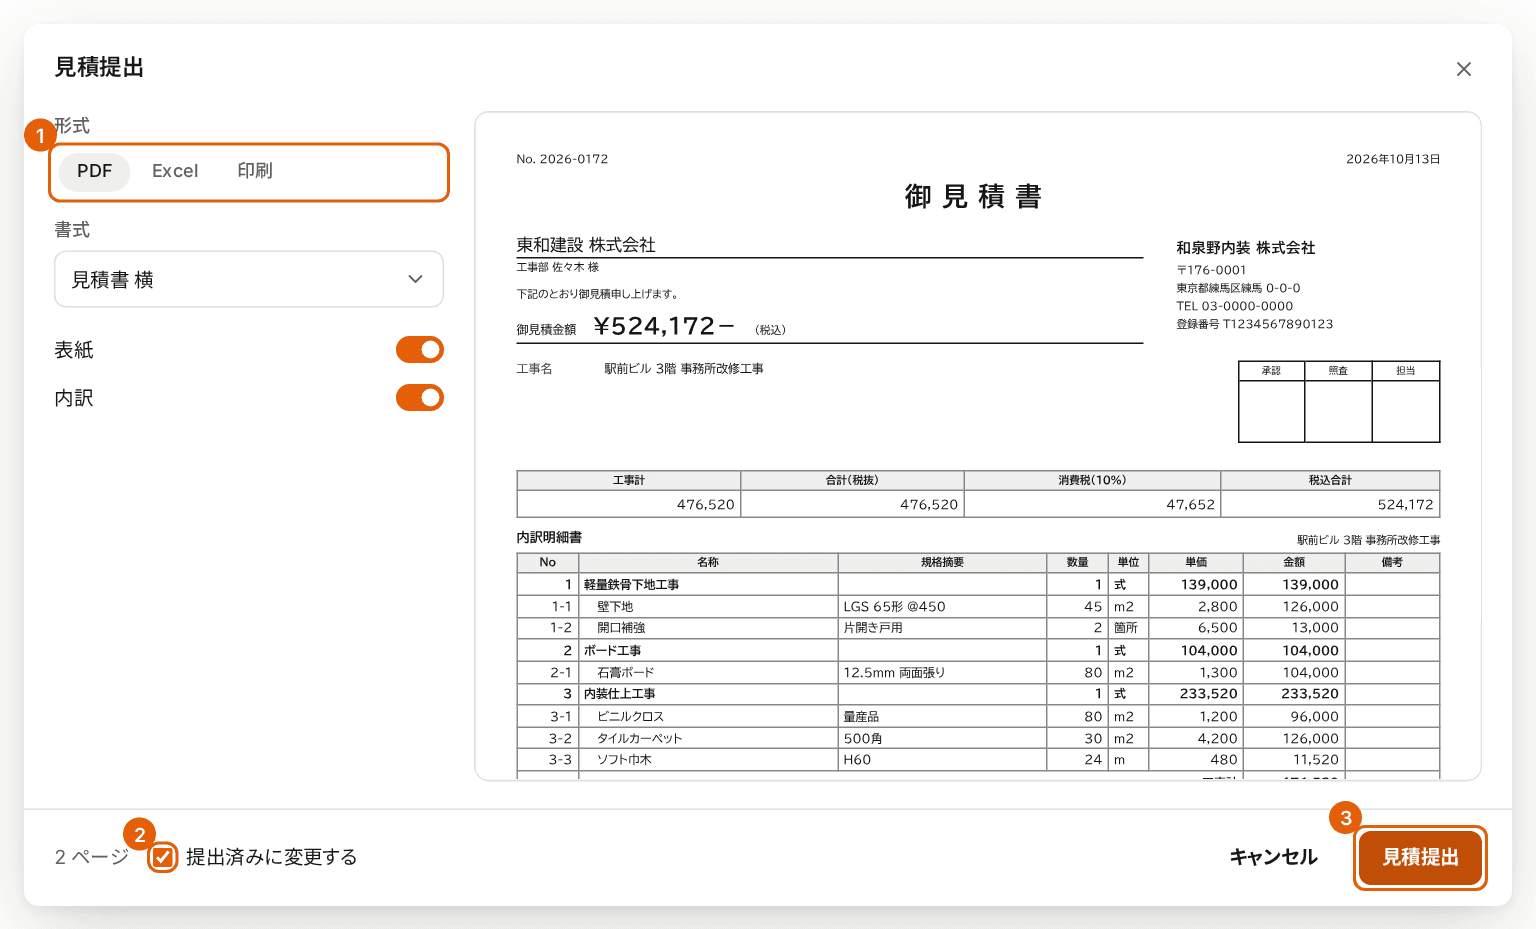Click the 2 ページ page count

[92, 857]
